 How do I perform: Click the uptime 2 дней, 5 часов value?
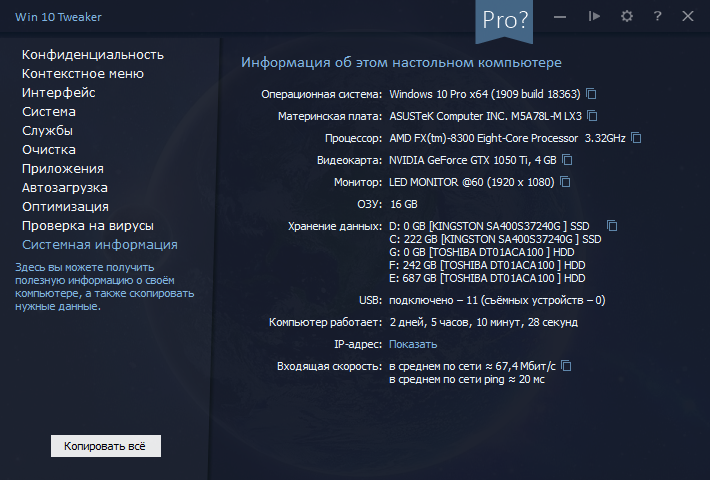[484, 322]
